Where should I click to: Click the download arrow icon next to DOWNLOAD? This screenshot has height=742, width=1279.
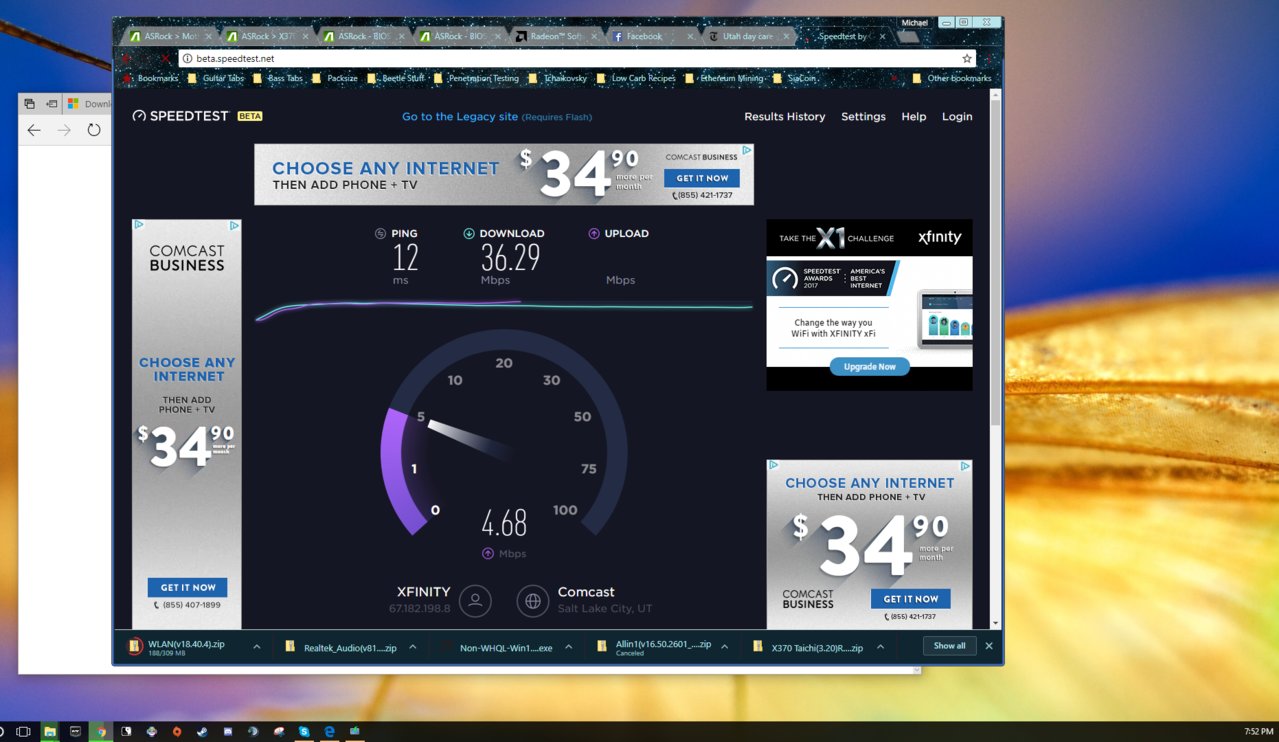click(x=469, y=234)
